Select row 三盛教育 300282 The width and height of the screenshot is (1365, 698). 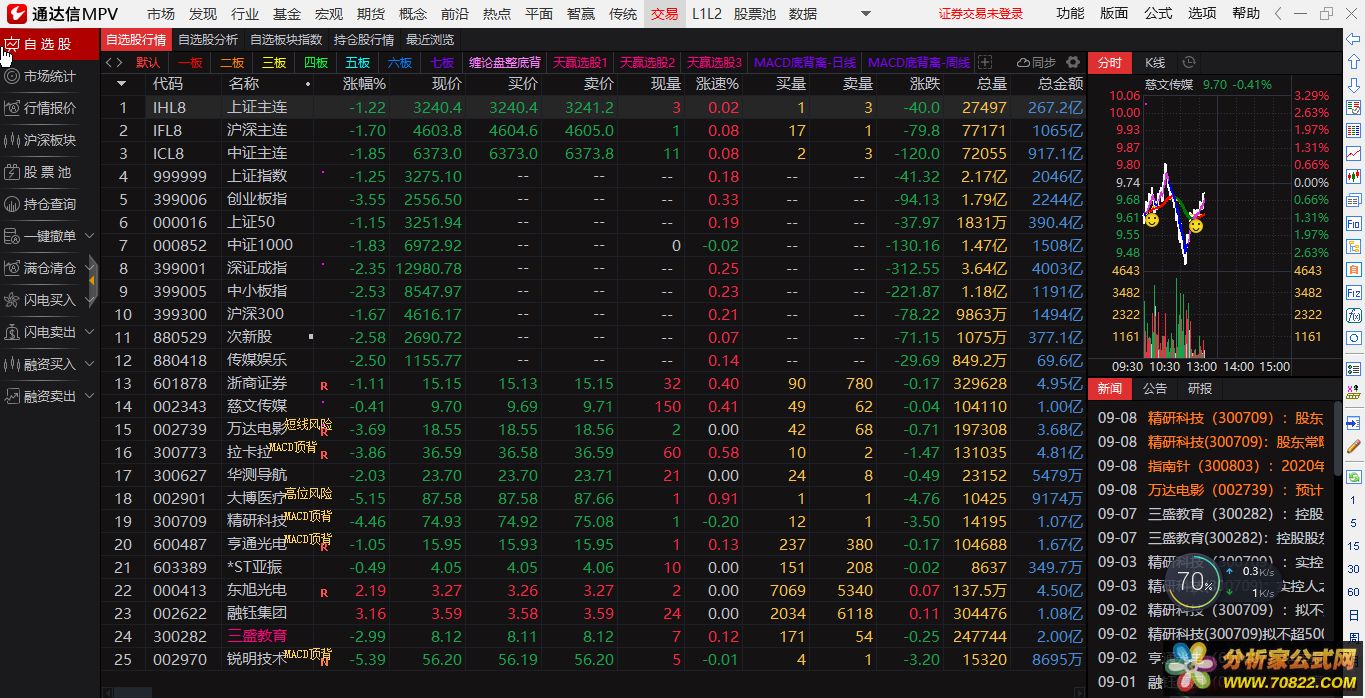coord(593,636)
